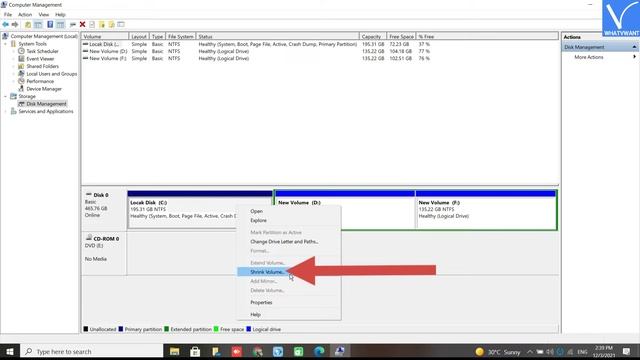
Task: Sort by the Capacity column header
Action: [373, 36]
